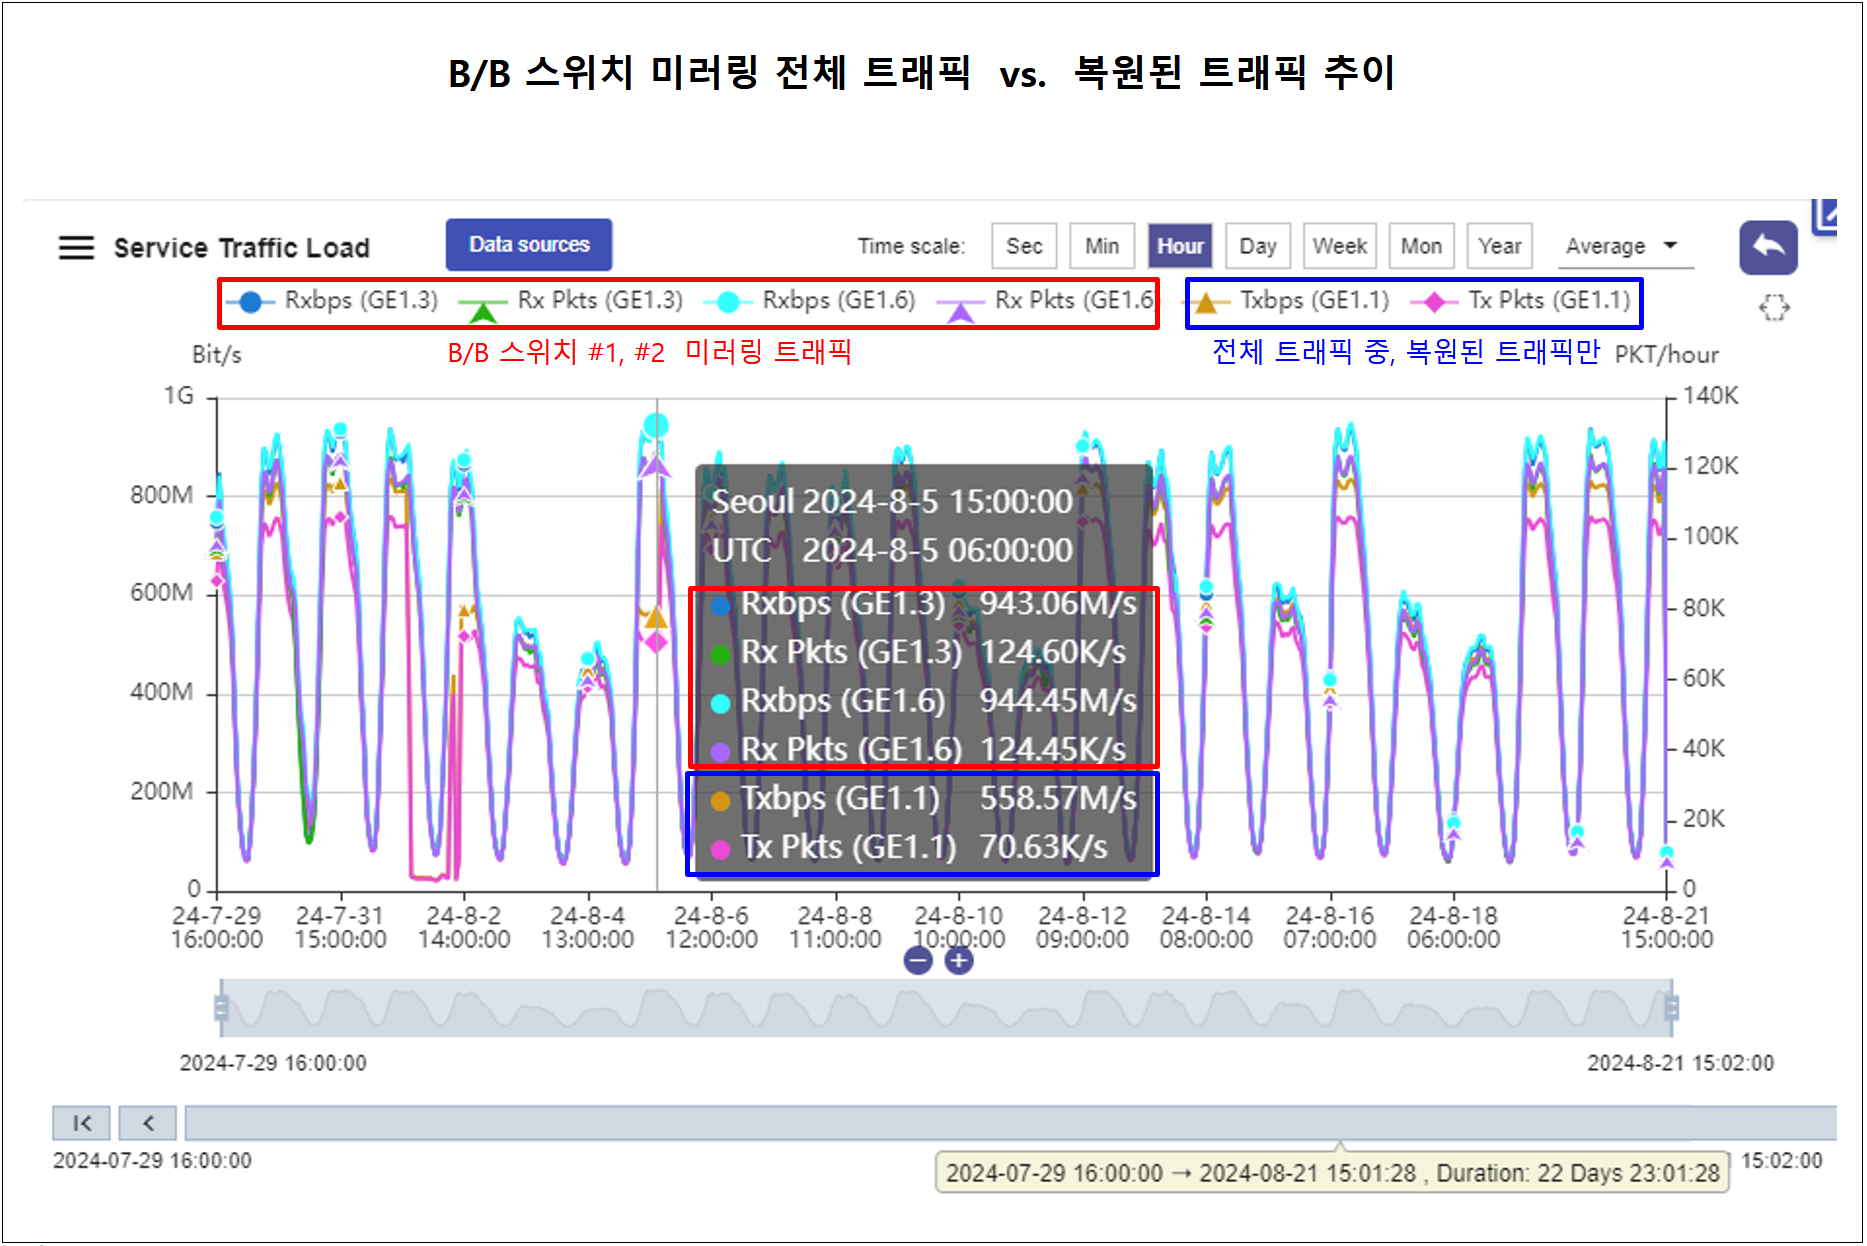The width and height of the screenshot is (1867, 1246).
Task: Select the Hour time scale
Action: click(x=1180, y=246)
